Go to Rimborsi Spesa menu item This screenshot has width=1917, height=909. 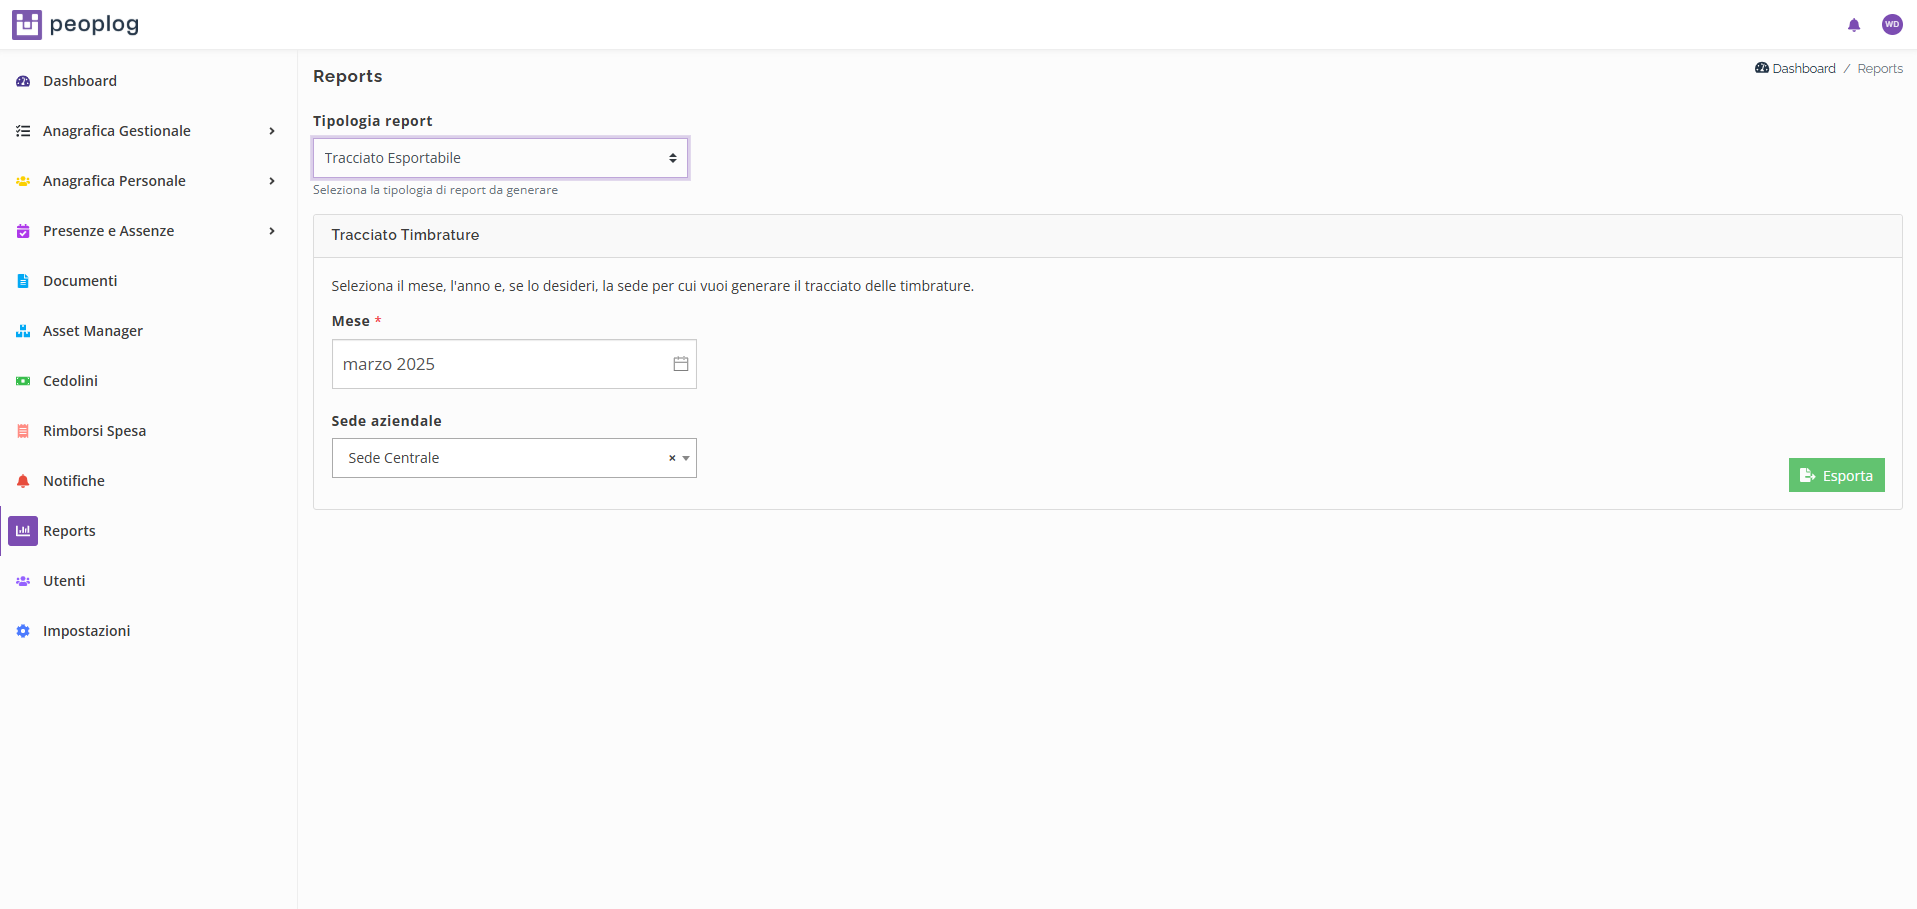[94, 431]
